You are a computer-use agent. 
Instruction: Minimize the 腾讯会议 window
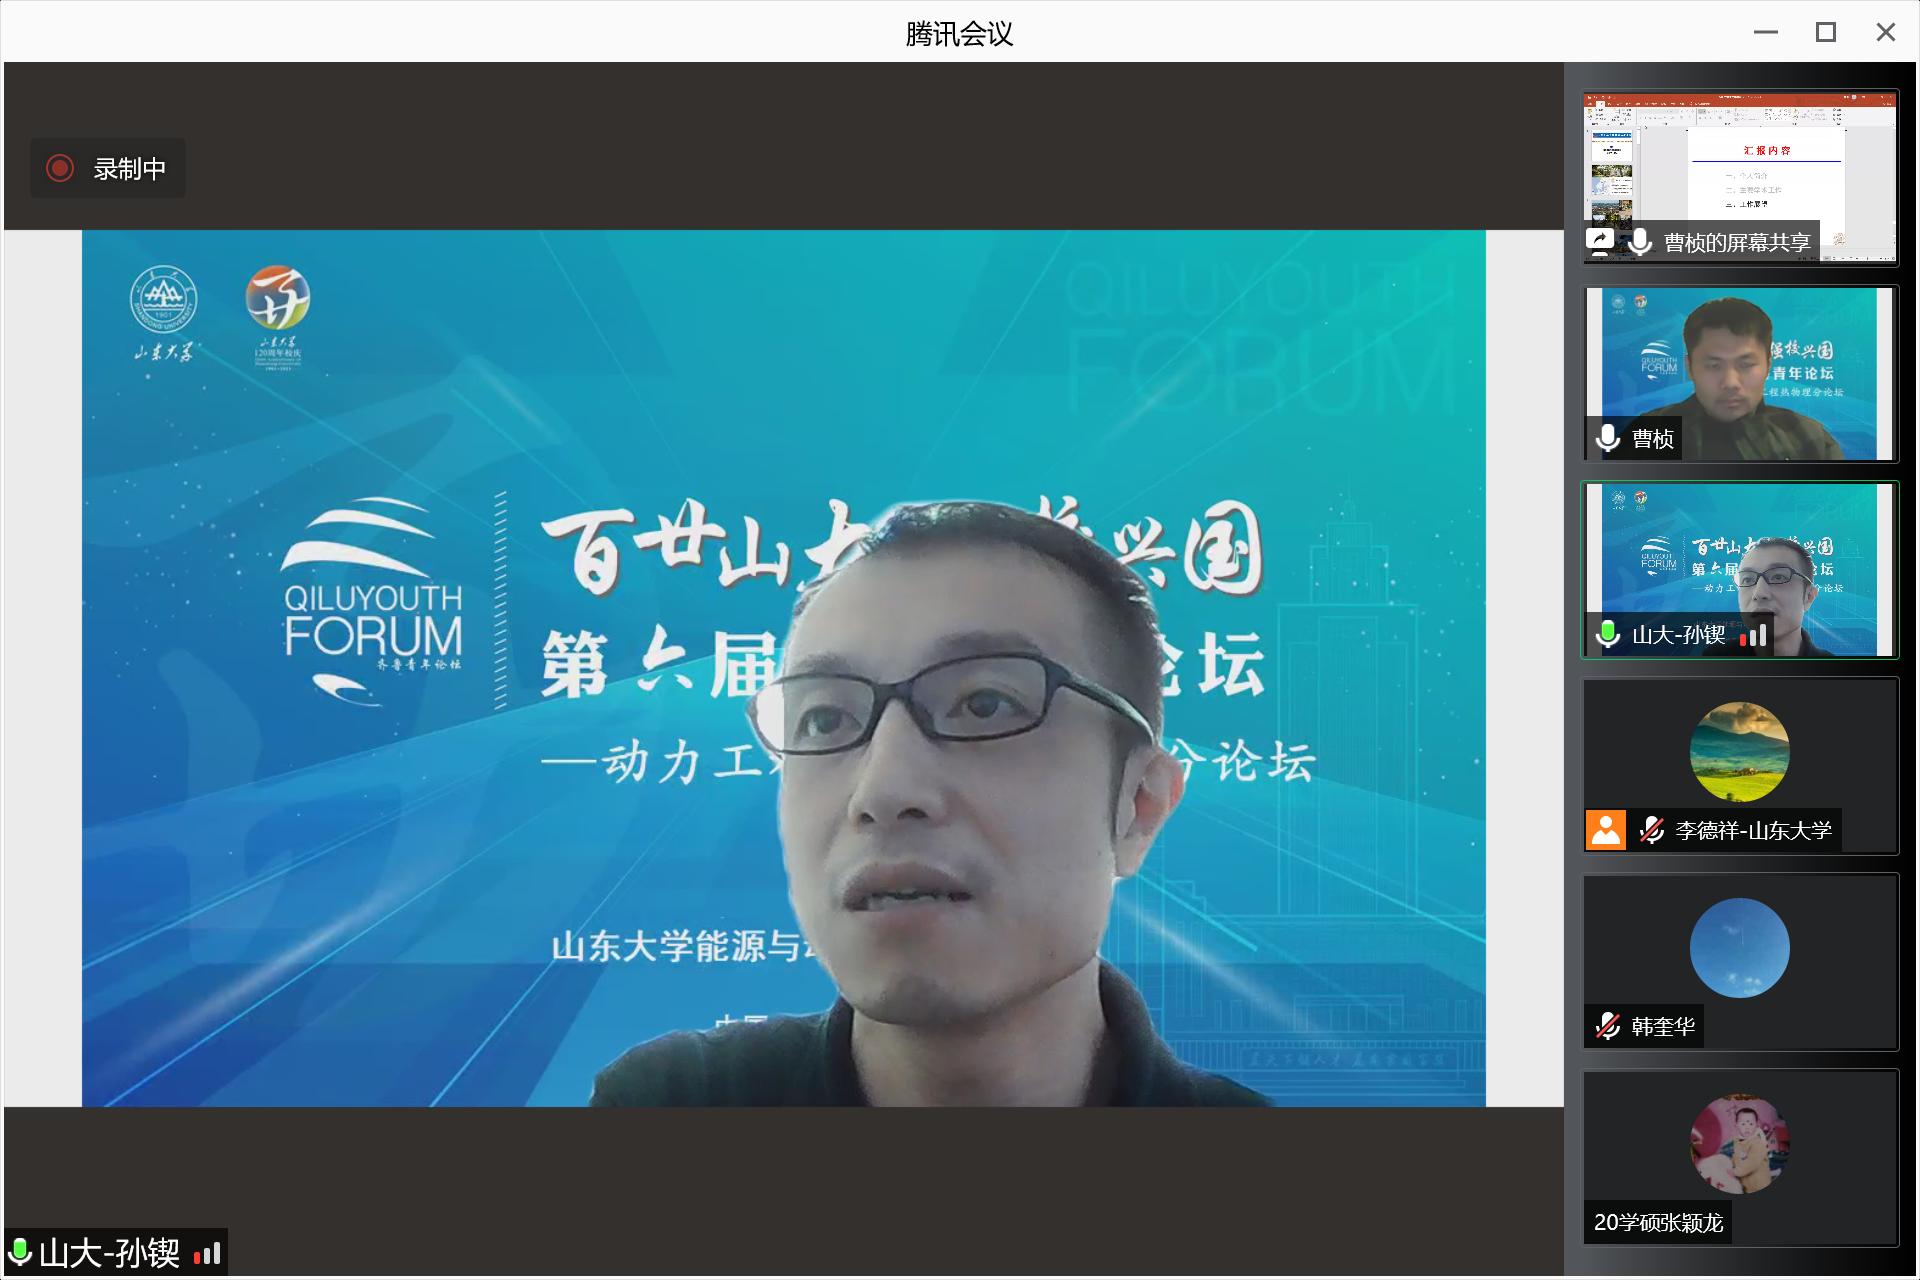point(1766,32)
